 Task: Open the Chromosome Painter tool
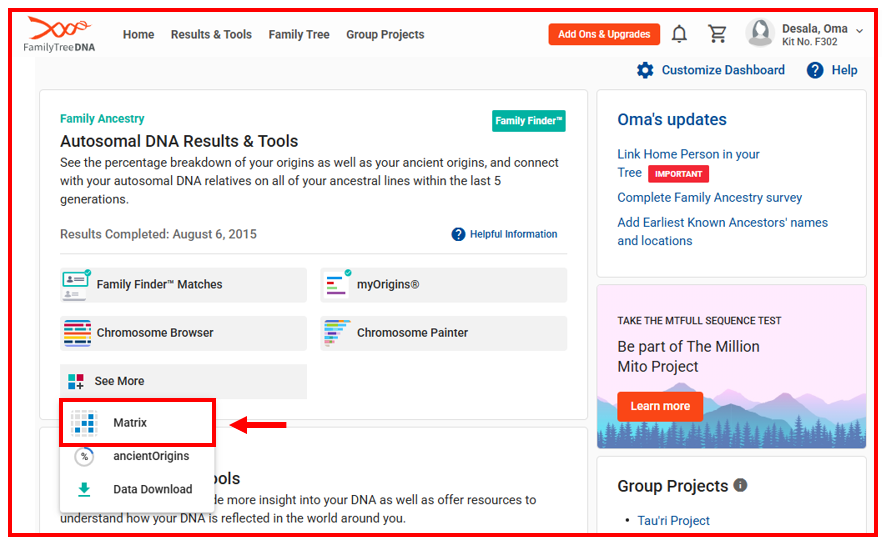(444, 333)
